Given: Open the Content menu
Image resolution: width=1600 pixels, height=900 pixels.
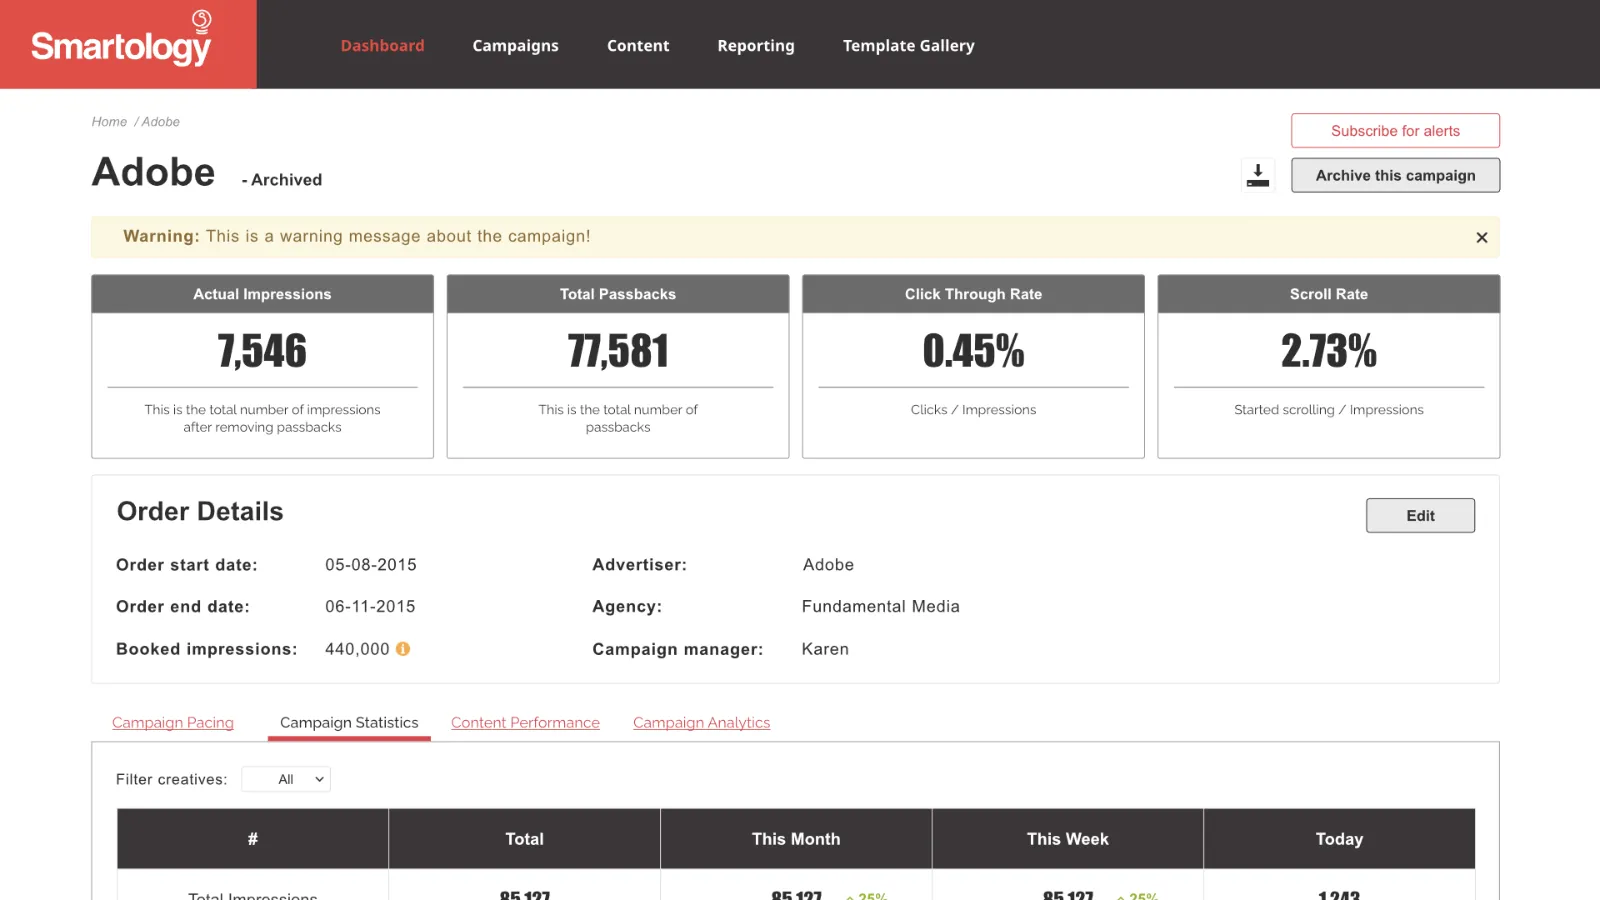Looking at the screenshot, I should (x=638, y=45).
